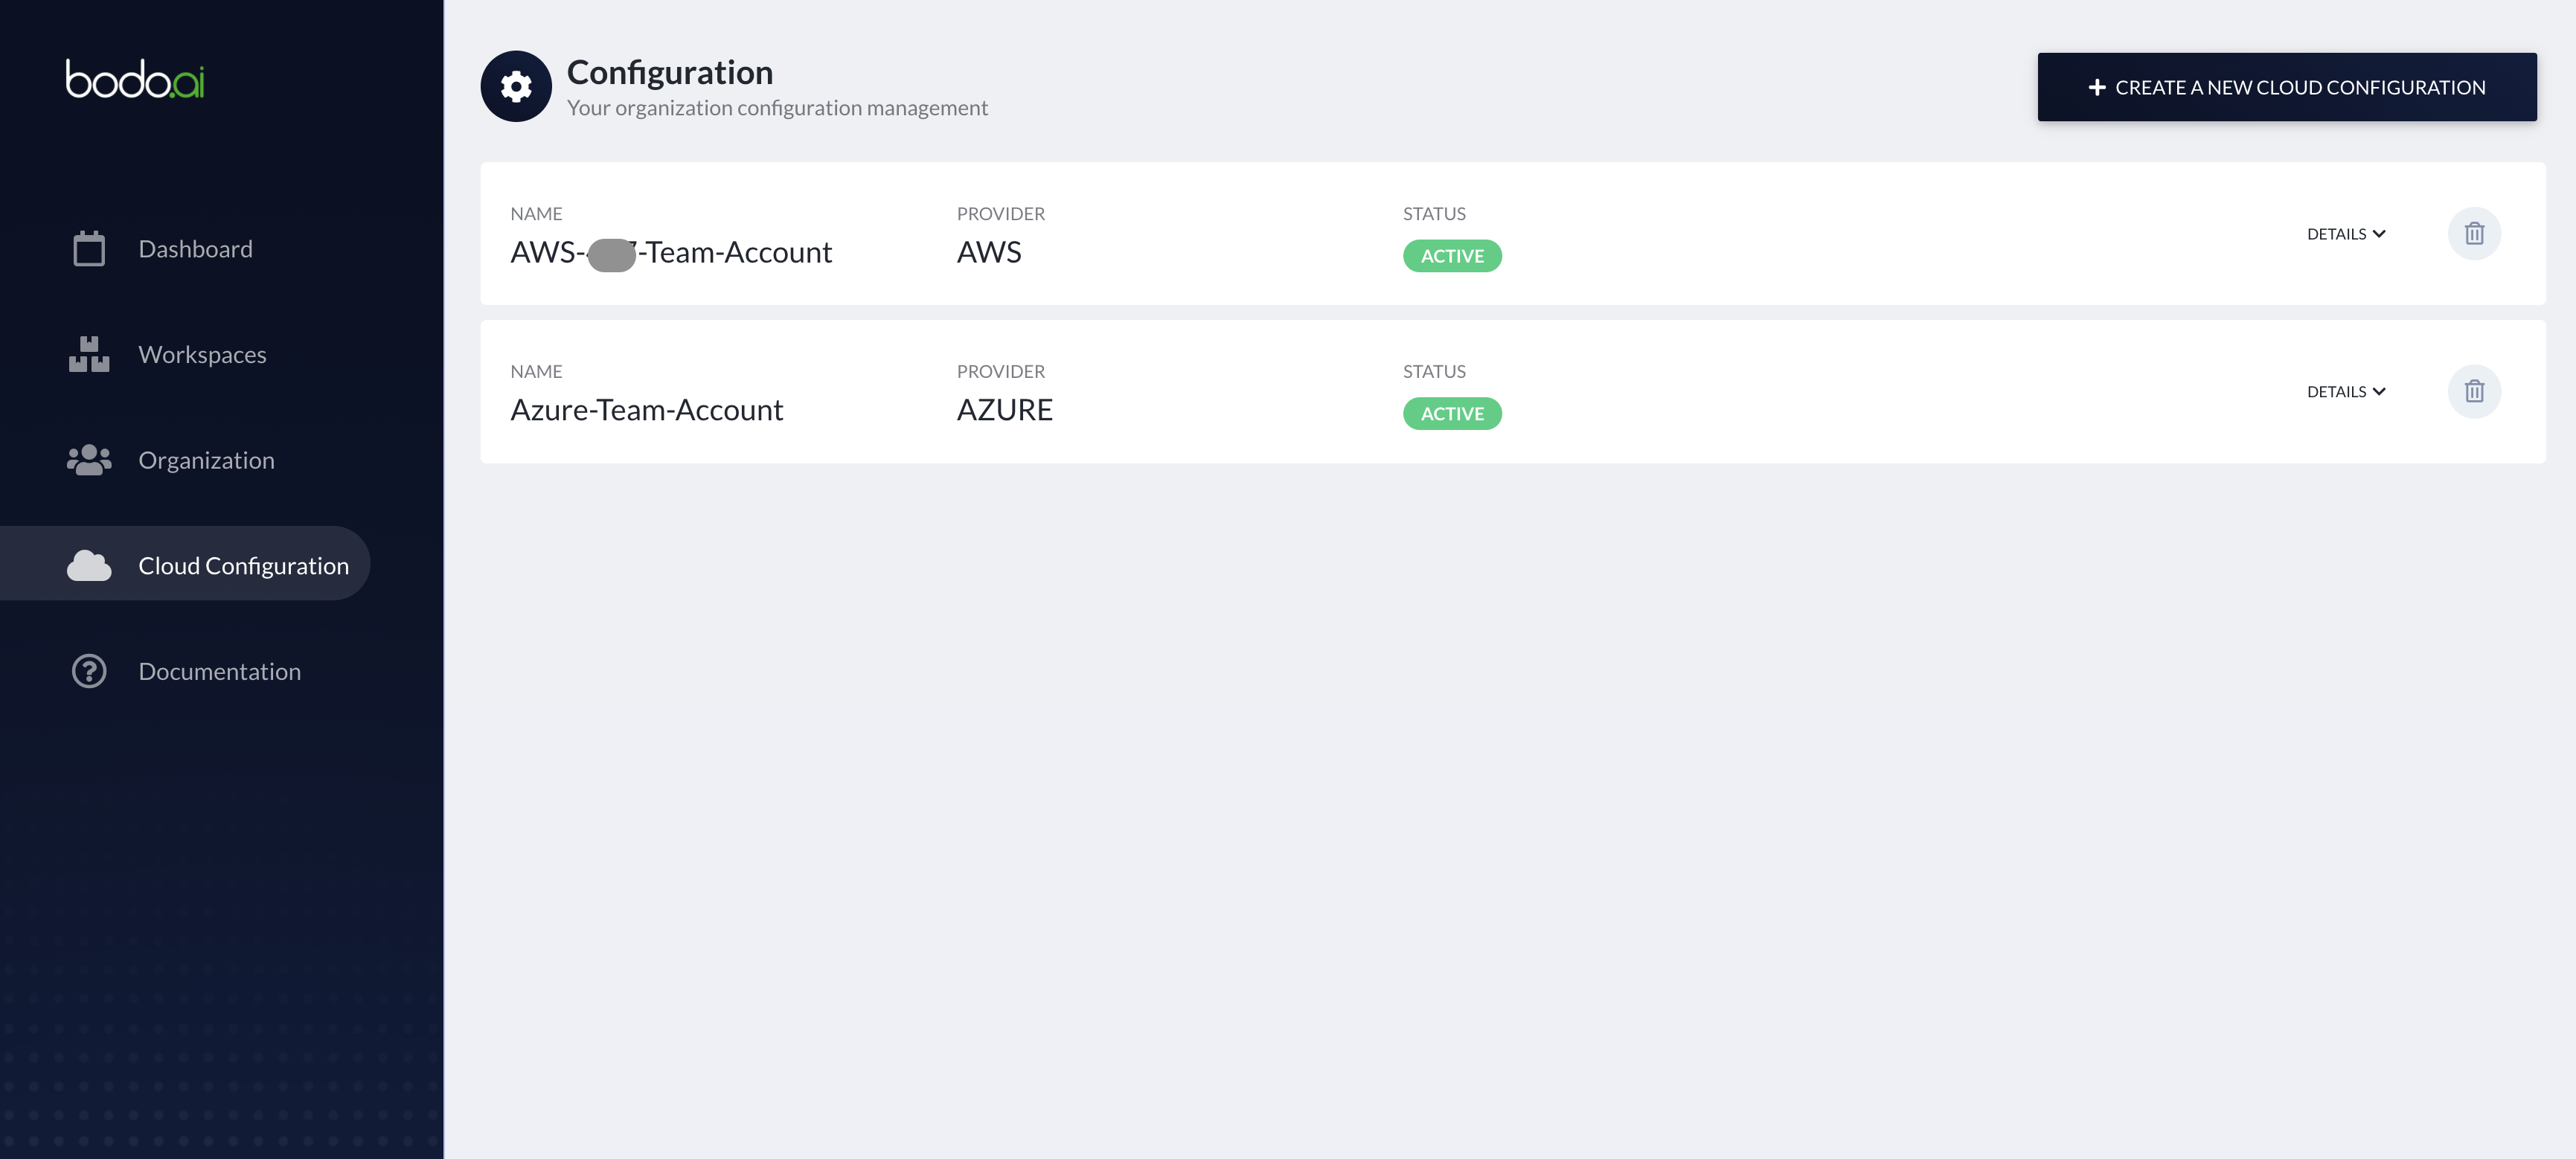Screen dimensions: 2576x1159
Task: Click the Azure row details chevron
Action: (x=2379, y=392)
